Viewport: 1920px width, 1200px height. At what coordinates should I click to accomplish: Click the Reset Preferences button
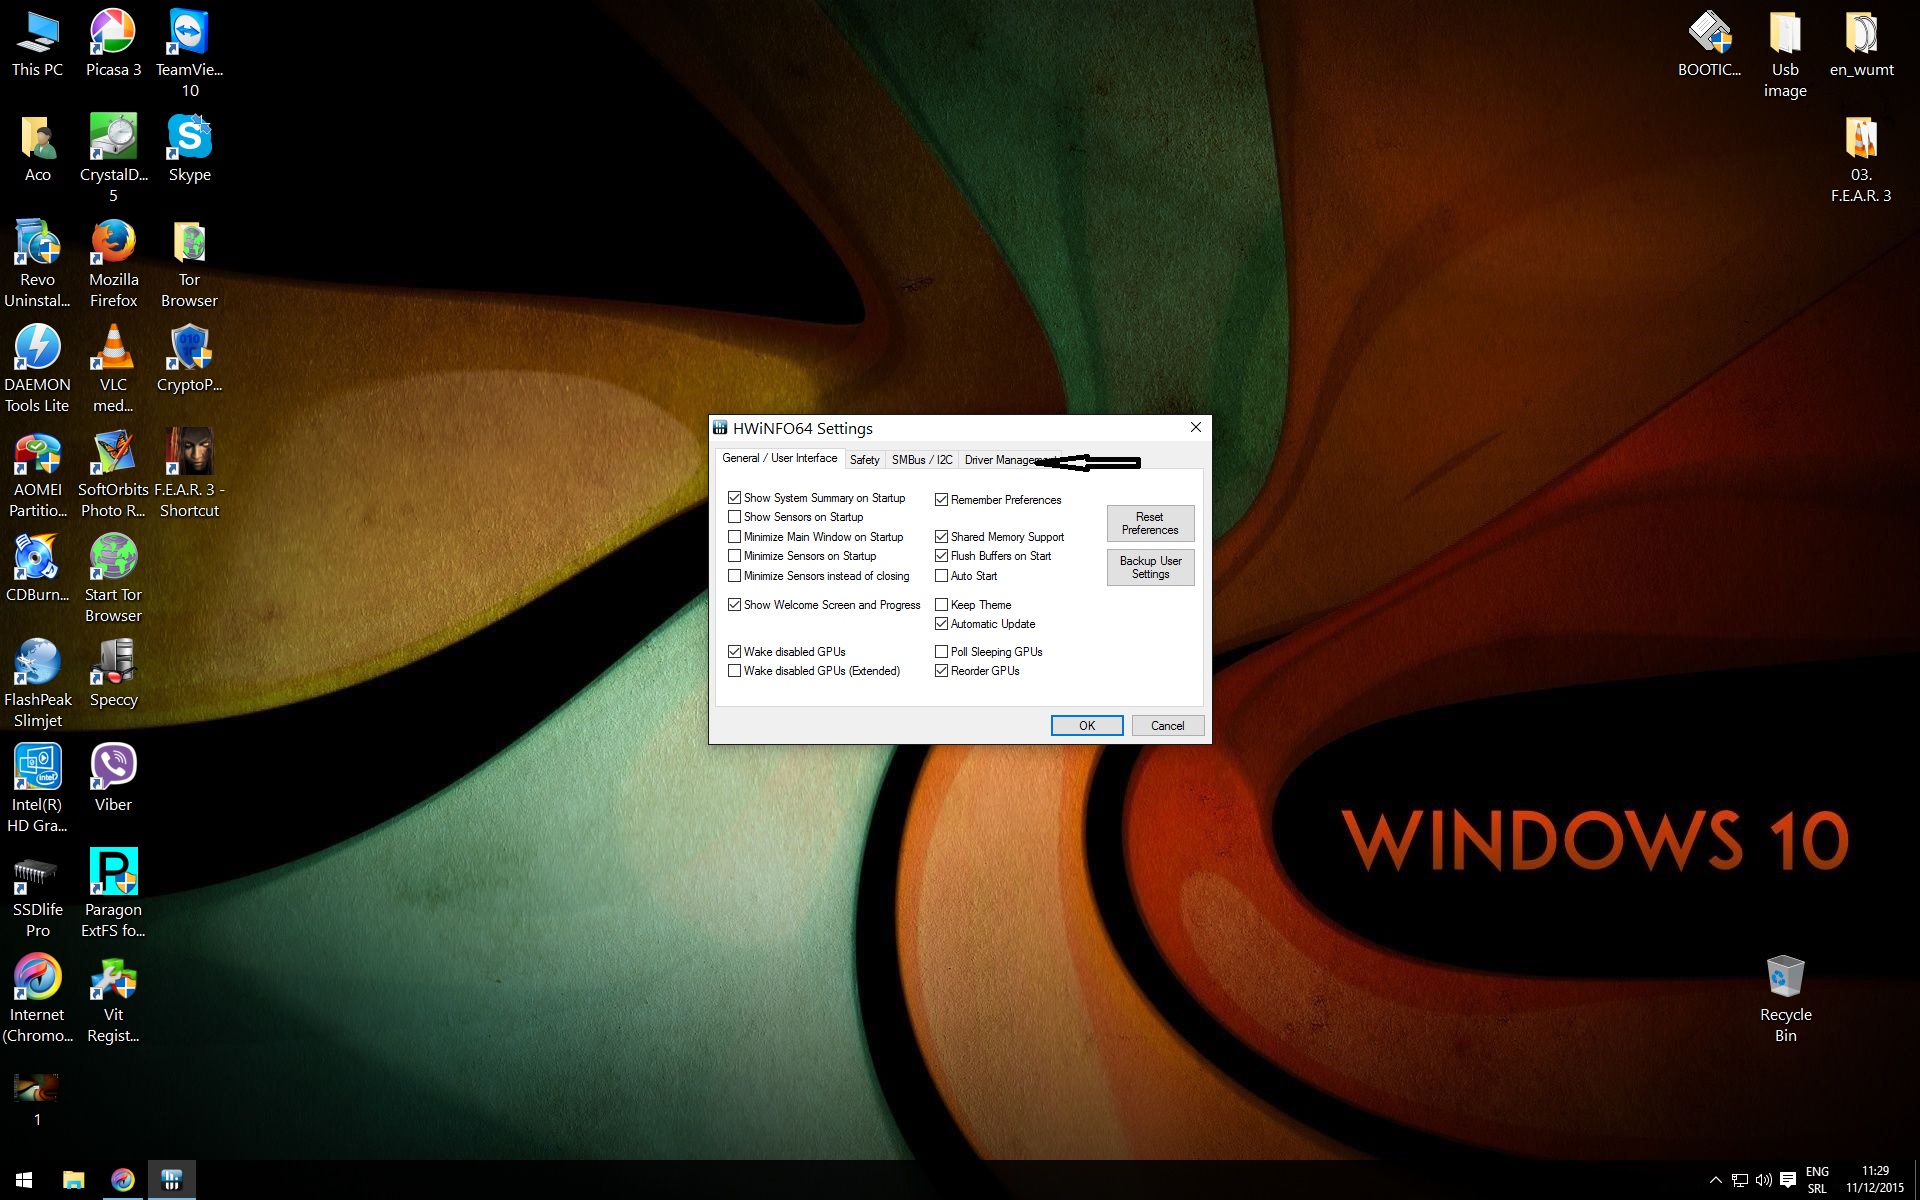[x=1150, y=523]
